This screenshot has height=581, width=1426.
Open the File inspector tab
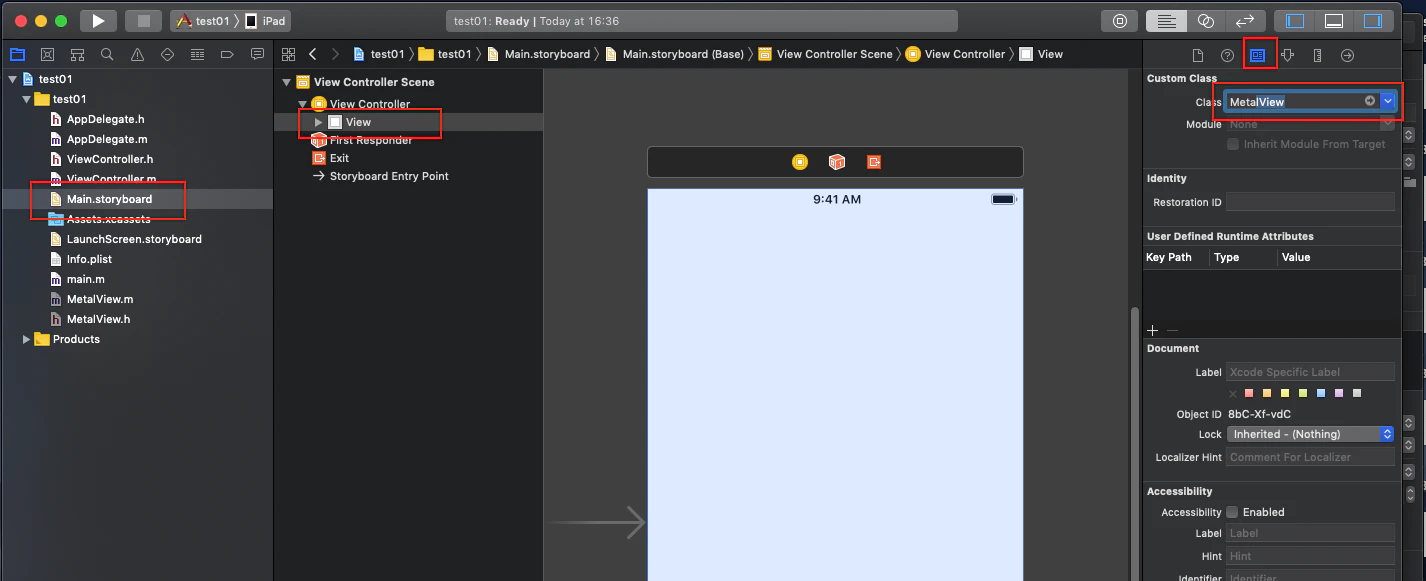coord(1198,55)
